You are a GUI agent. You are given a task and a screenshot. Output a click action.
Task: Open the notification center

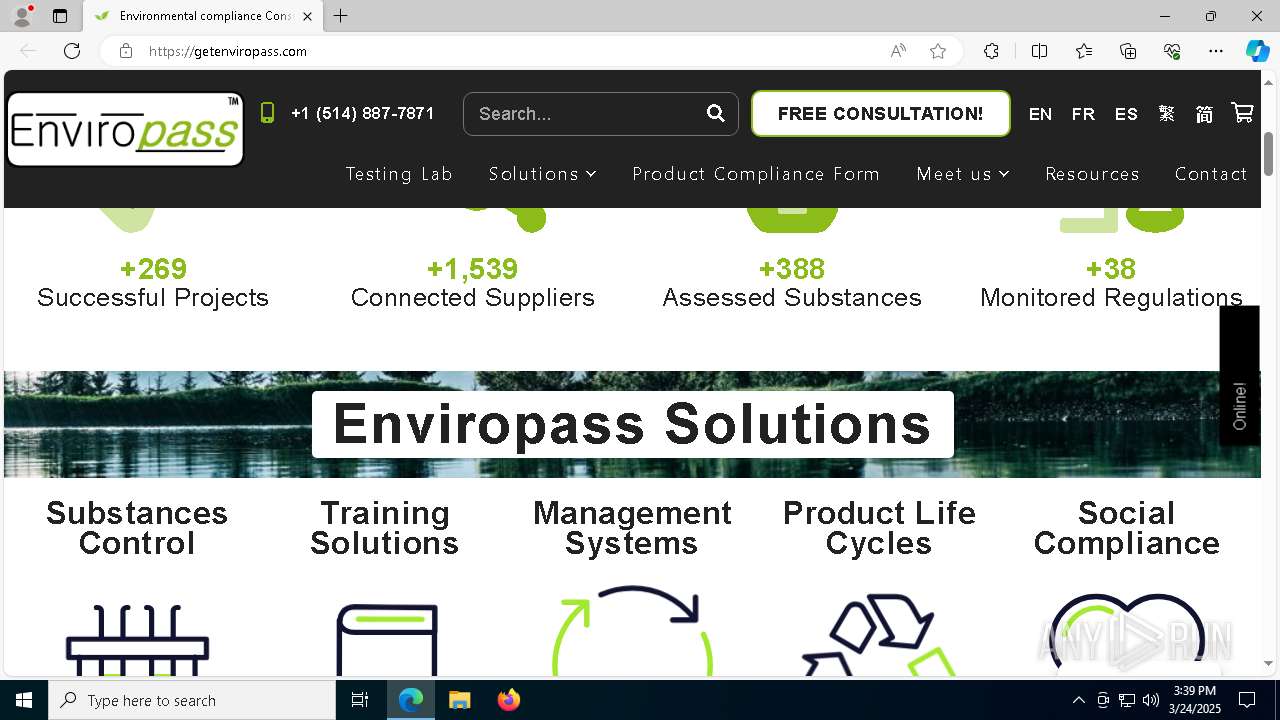coord(1247,700)
